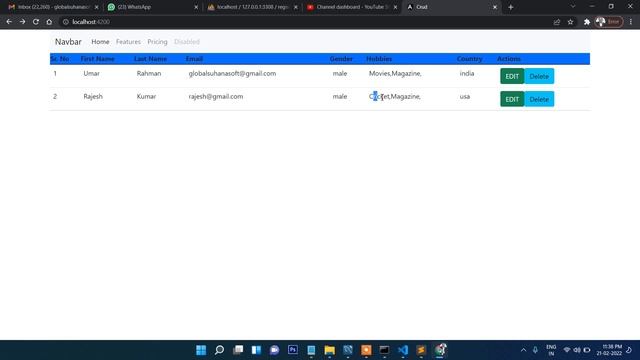Screen dimensions: 640x360
Task: Click the Navbar brand link
Action: (x=68, y=42)
